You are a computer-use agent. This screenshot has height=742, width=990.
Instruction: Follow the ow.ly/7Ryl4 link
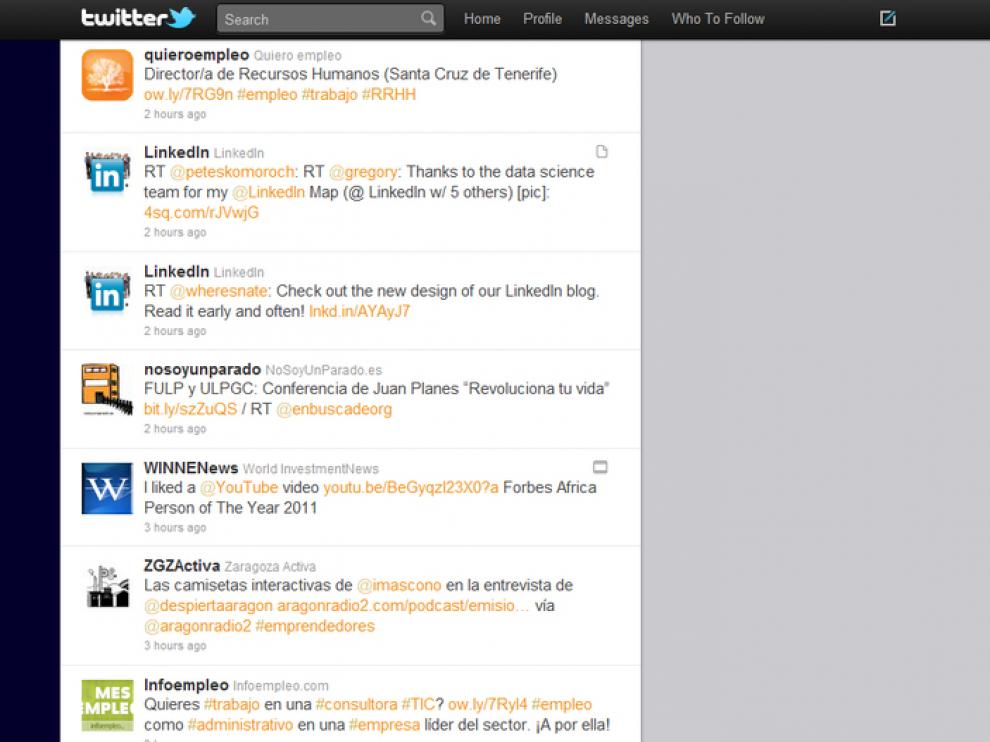click(487, 705)
